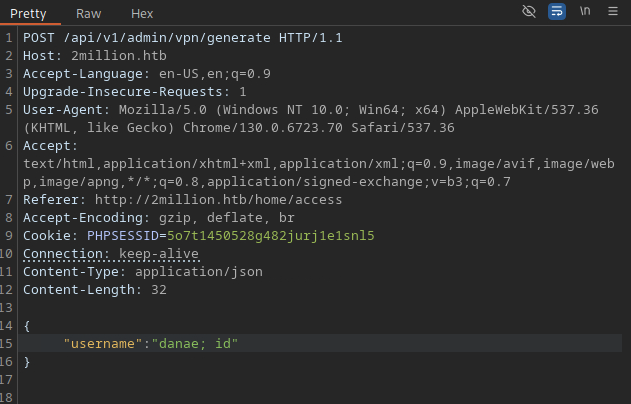The image size is (631, 404).
Task: Click the Connection keep-alive header line
Action: (x=110, y=254)
